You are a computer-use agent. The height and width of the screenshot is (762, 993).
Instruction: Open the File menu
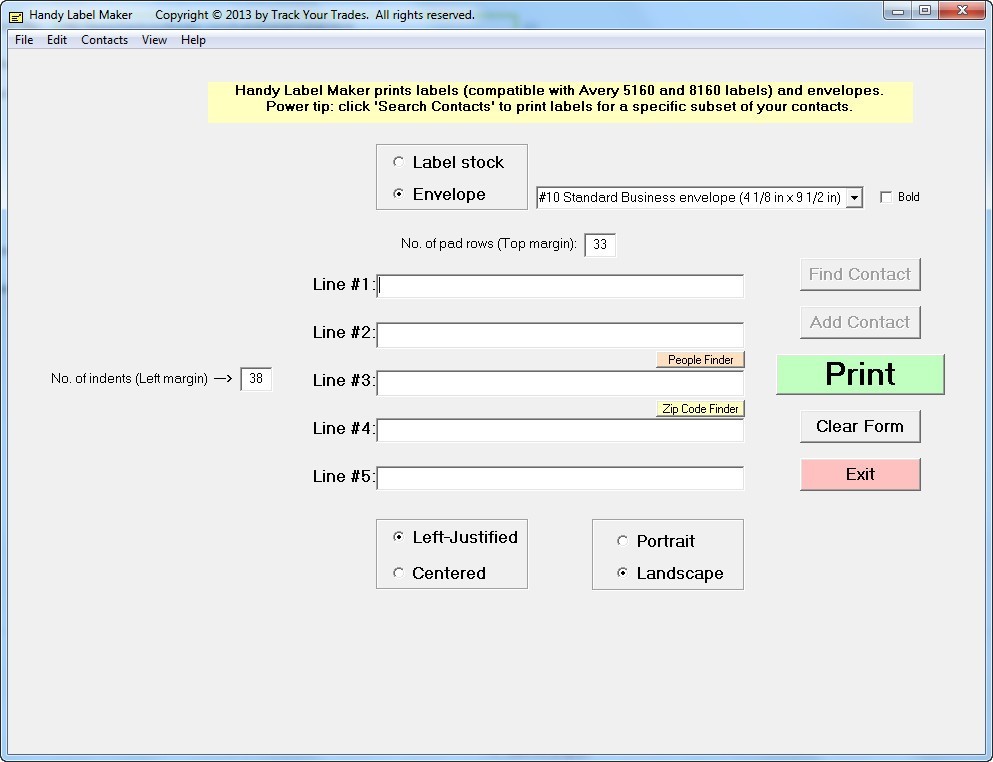23,40
